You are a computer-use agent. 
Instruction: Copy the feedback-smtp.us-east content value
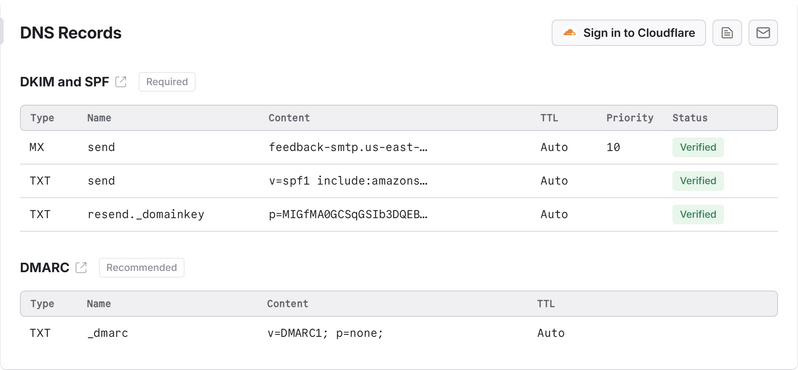348,148
